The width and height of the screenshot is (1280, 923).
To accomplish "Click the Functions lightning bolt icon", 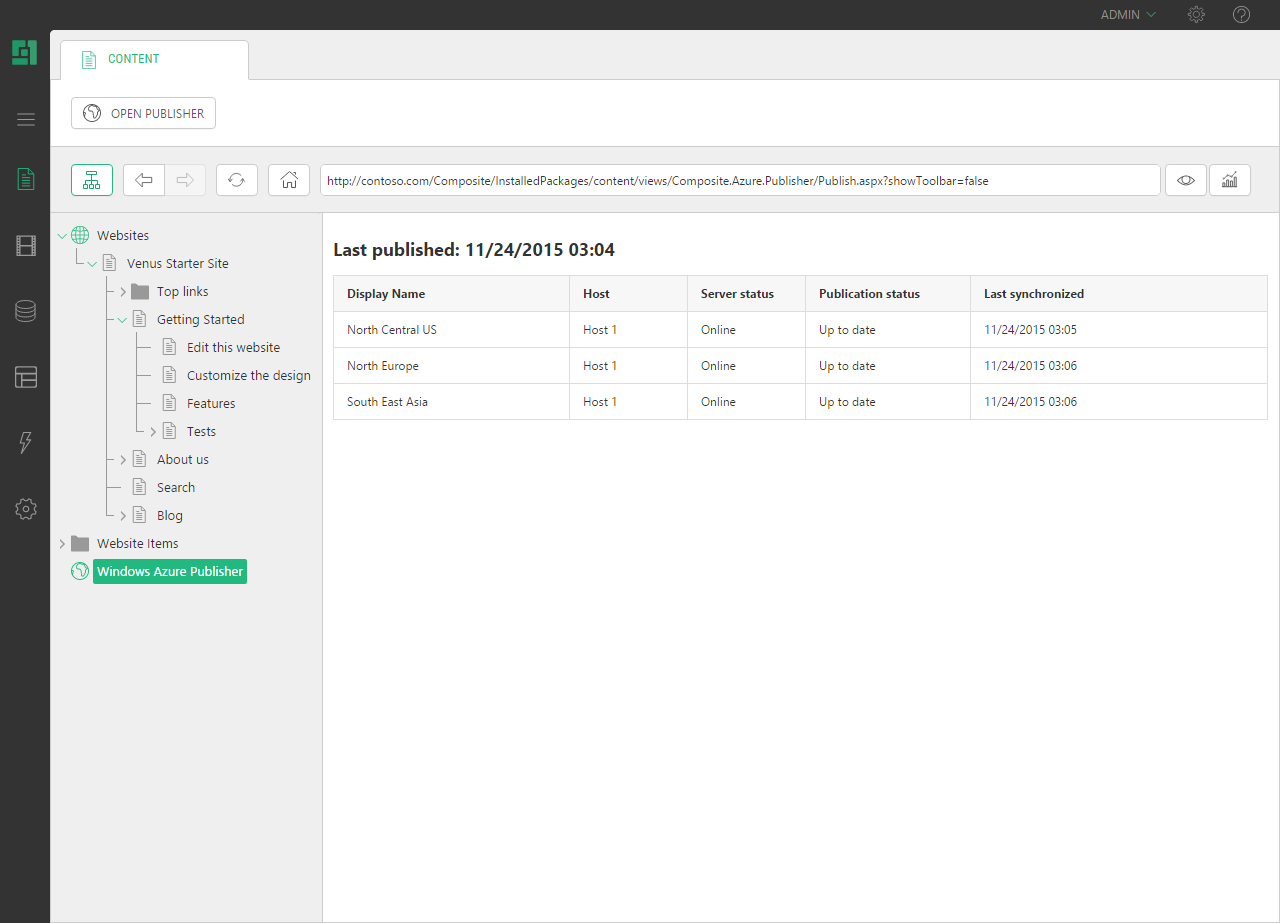I will click(x=25, y=443).
